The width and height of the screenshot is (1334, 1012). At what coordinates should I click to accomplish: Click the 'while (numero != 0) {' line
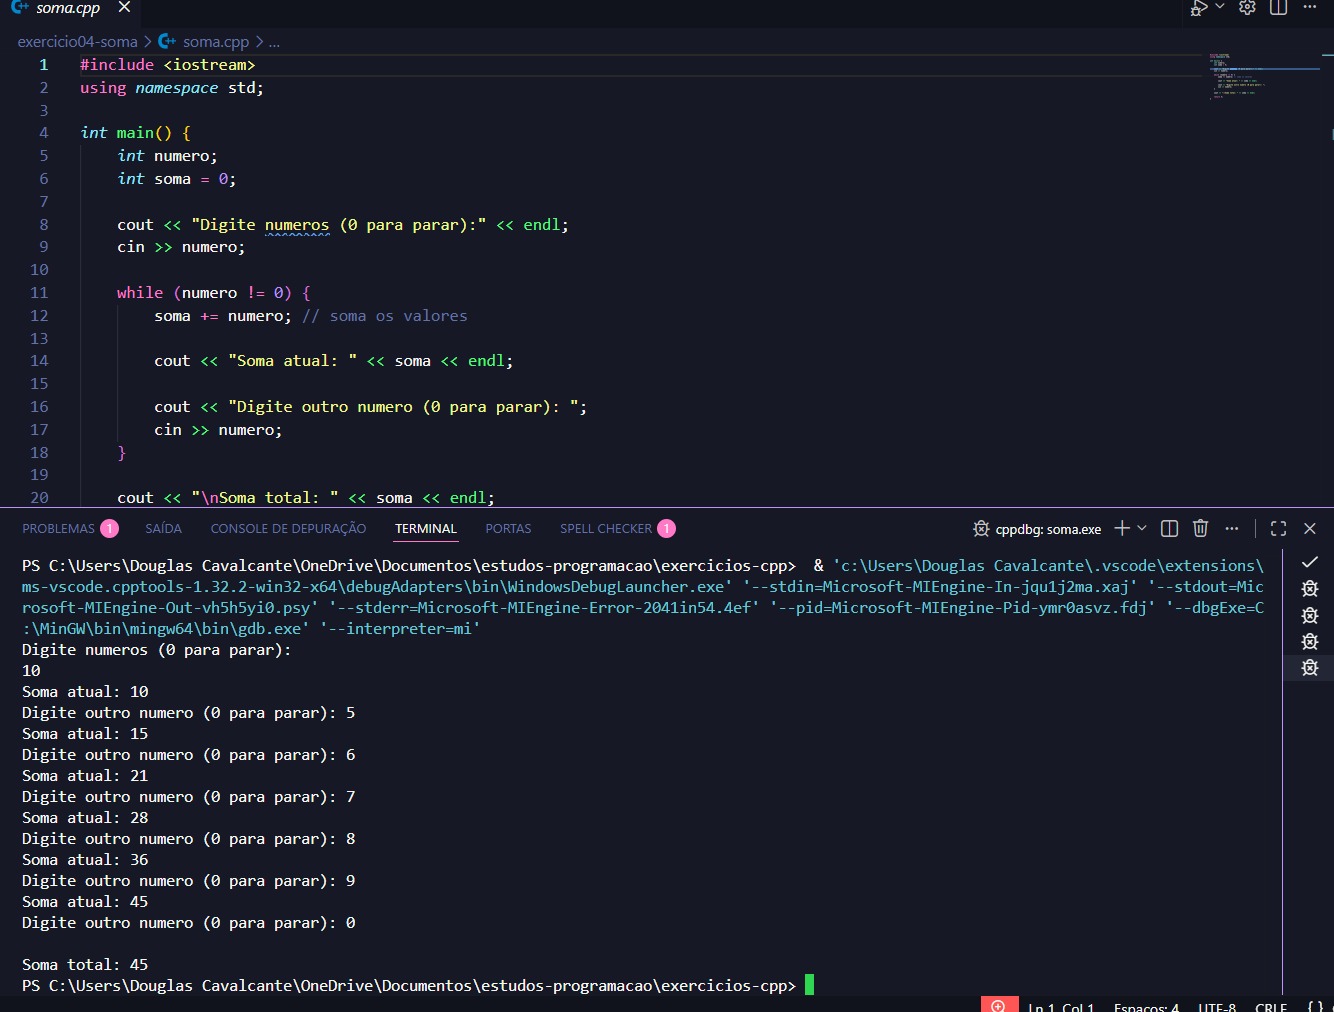pyautogui.click(x=214, y=293)
